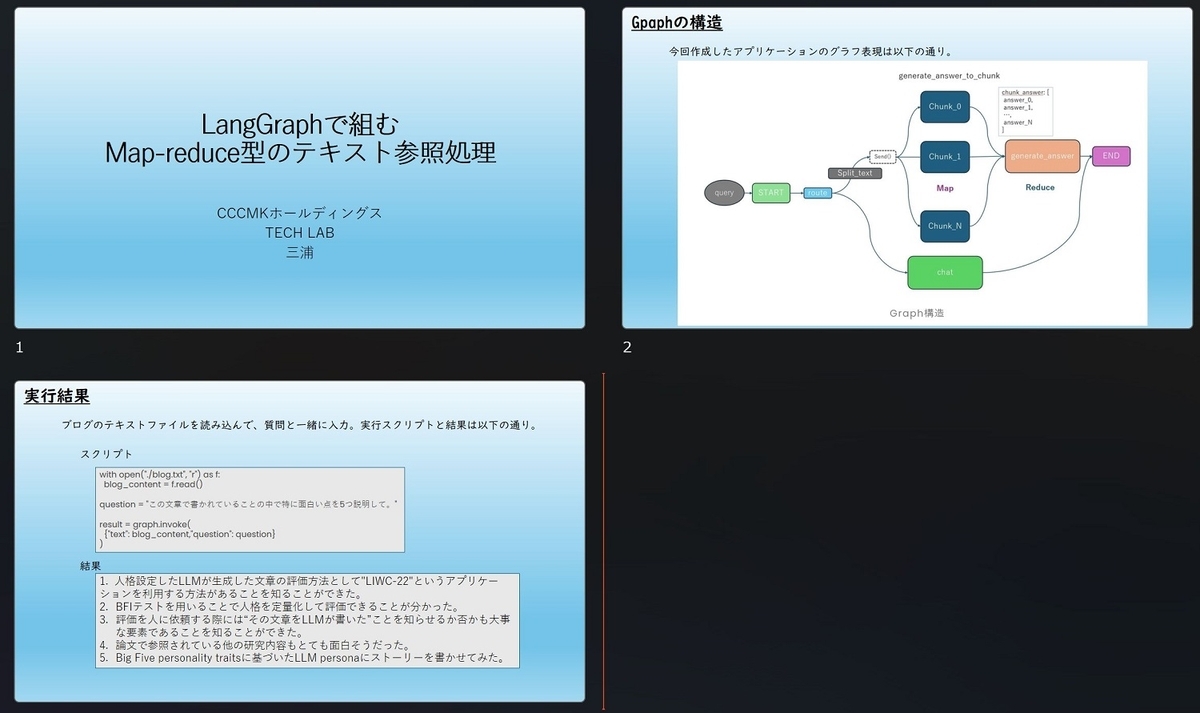This screenshot has width=1200, height=713.
Task: Click the green 'chat' node
Action: pos(945,272)
